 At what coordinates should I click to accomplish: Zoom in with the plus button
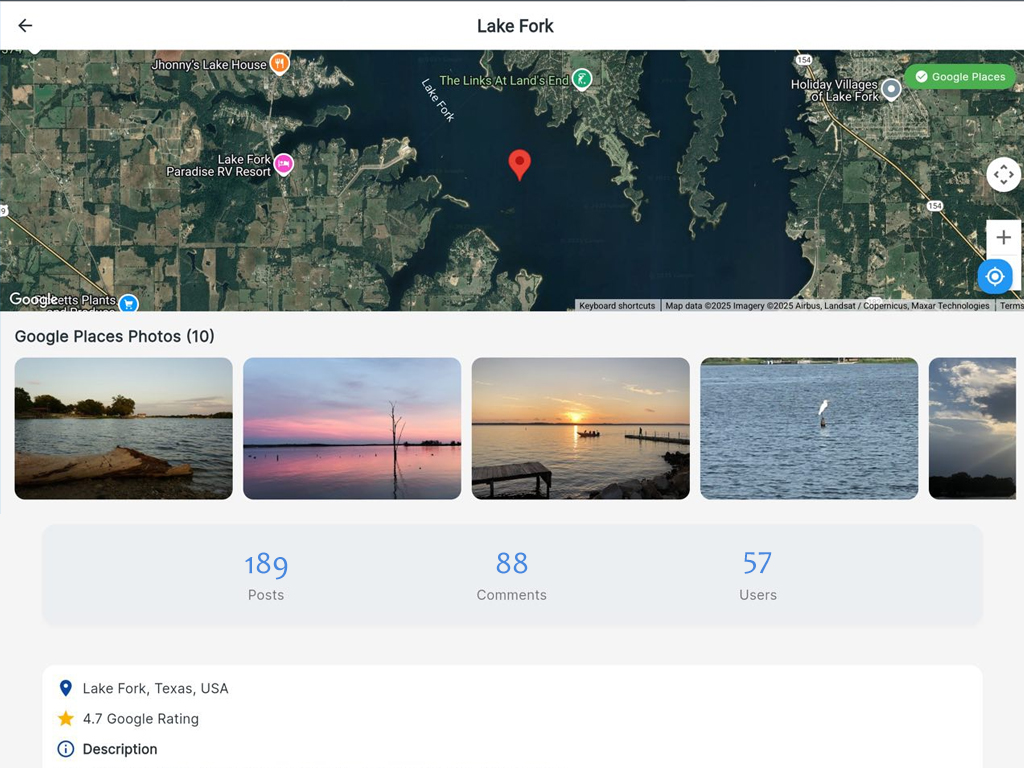1003,237
